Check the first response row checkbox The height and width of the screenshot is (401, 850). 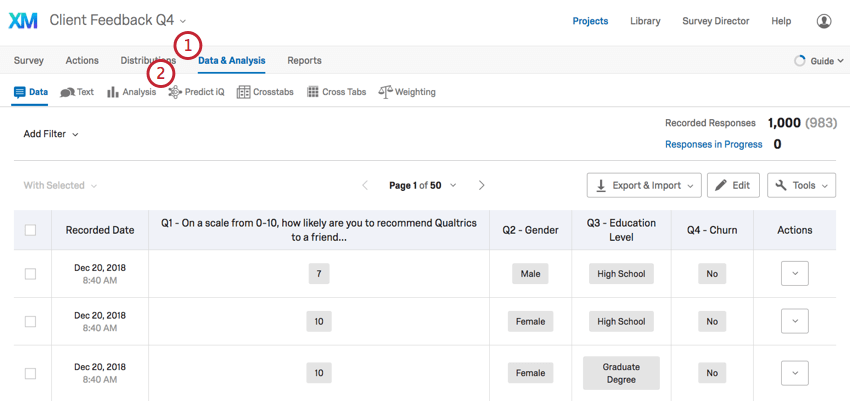point(30,274)
